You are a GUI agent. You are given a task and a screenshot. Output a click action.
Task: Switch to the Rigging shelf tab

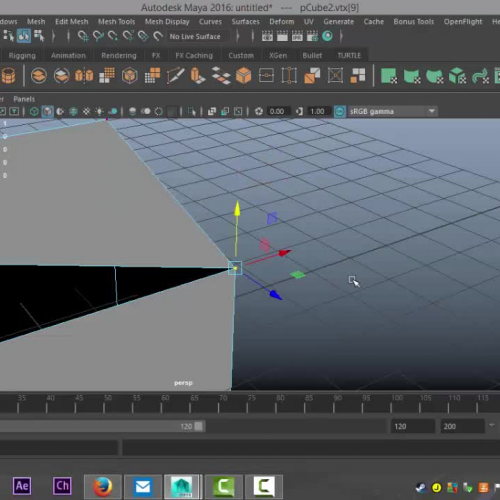coord(22,56)
